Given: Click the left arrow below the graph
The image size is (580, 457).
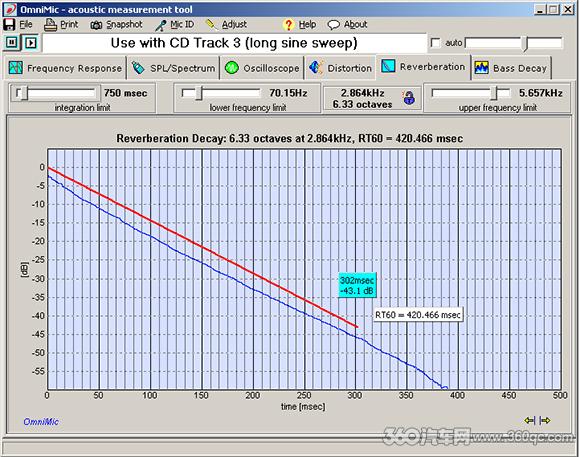Looking at the screenshot, I should [529, 420].
